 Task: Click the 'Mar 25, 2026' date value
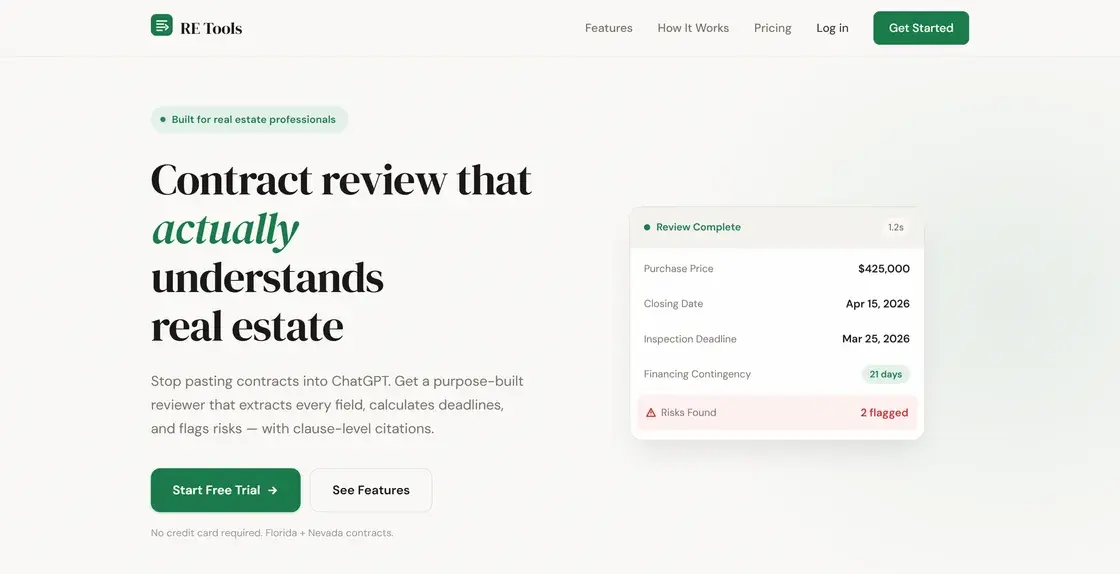(876, 339)
